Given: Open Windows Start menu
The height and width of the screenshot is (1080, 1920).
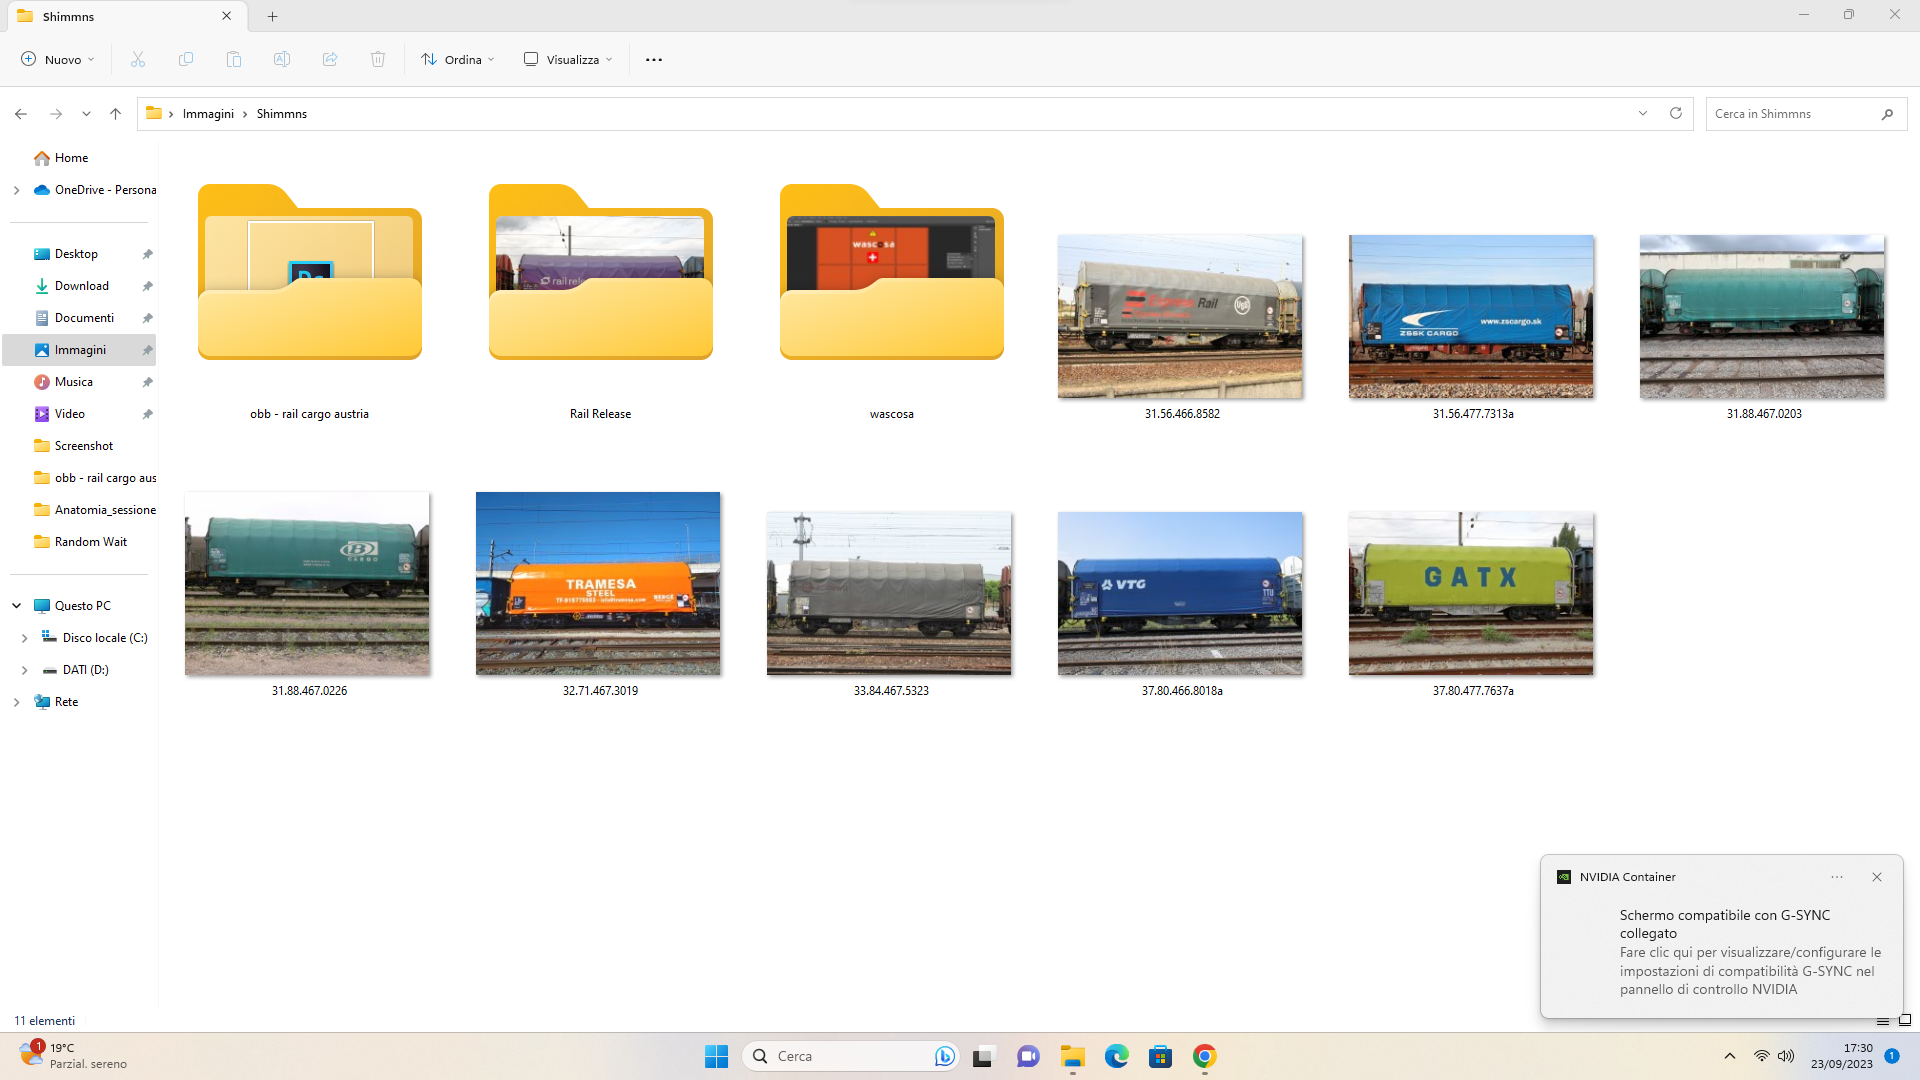Looking at the screenshot, I should click(x=717, y=1056).
